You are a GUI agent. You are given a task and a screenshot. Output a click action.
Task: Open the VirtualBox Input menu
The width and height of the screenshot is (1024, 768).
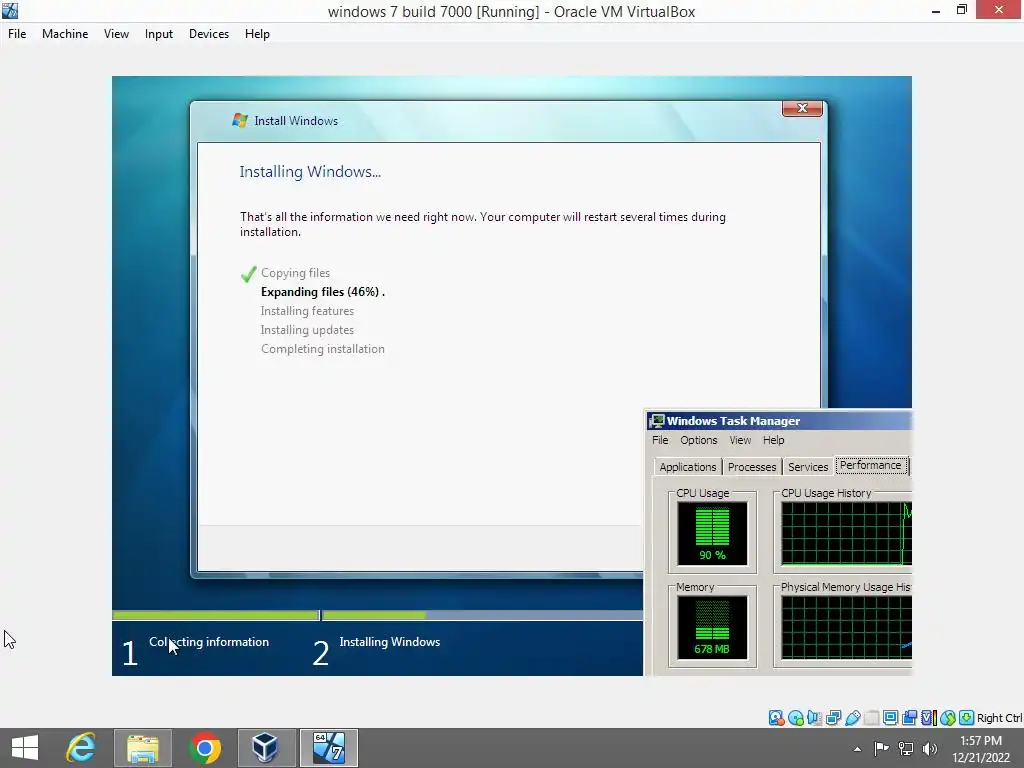tap(159, 34)
